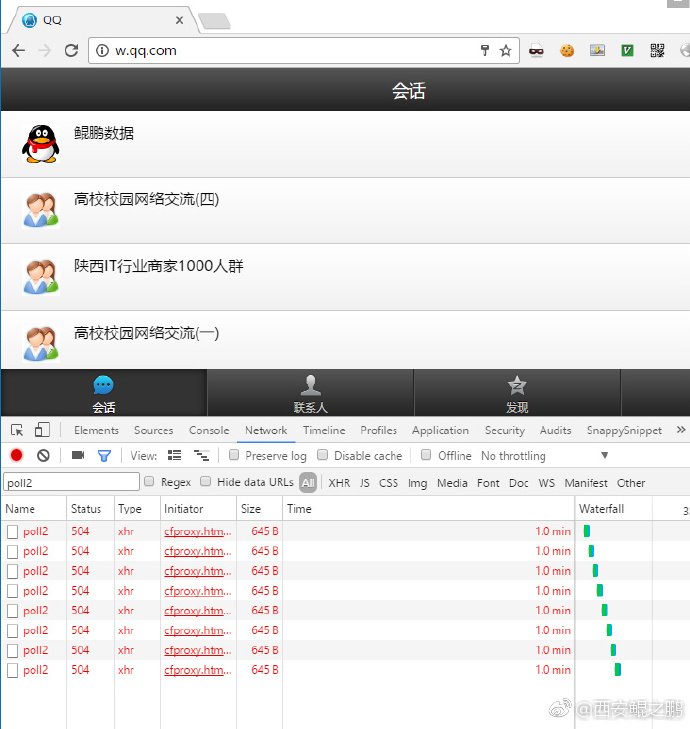The width and height of the screenshot is (690, 729).
Task: Open site info icon in address bar
Action: click(102, 50)
